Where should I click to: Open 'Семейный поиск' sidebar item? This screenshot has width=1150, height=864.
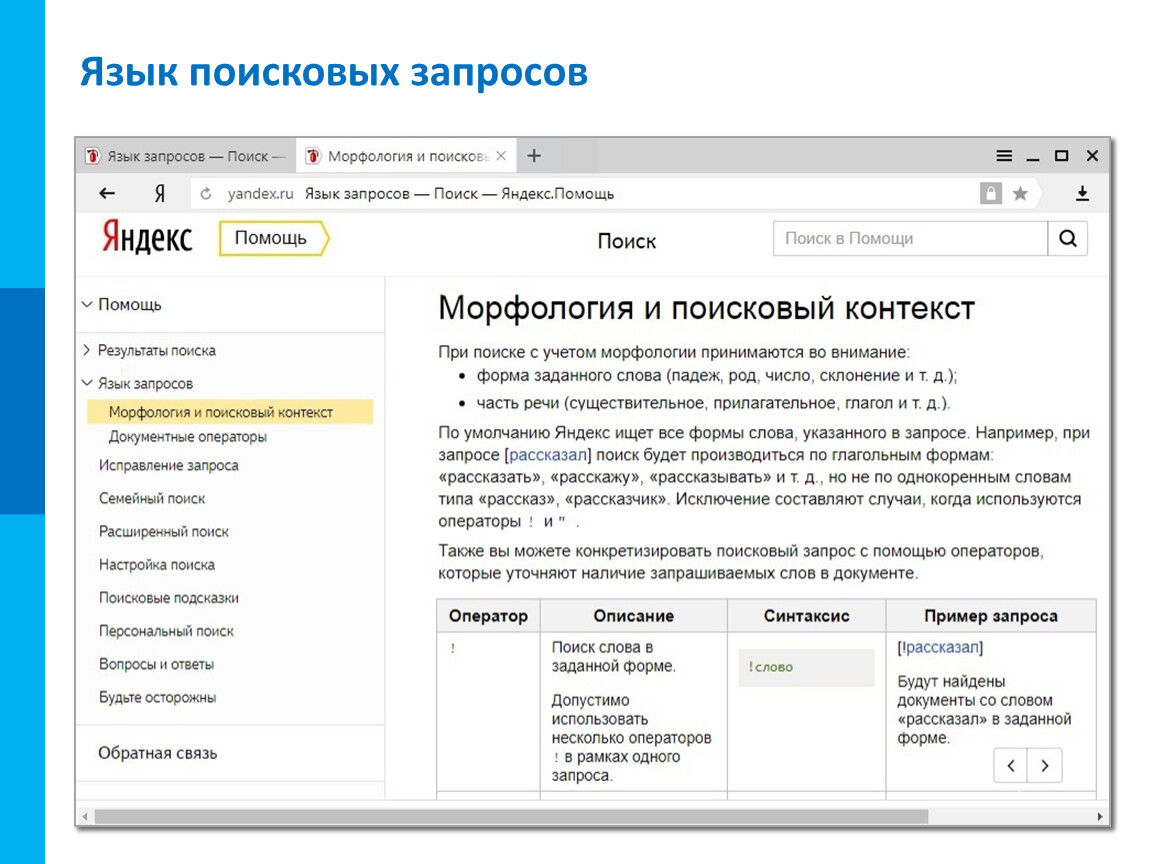pyautogui.click(x=152, y=498)
